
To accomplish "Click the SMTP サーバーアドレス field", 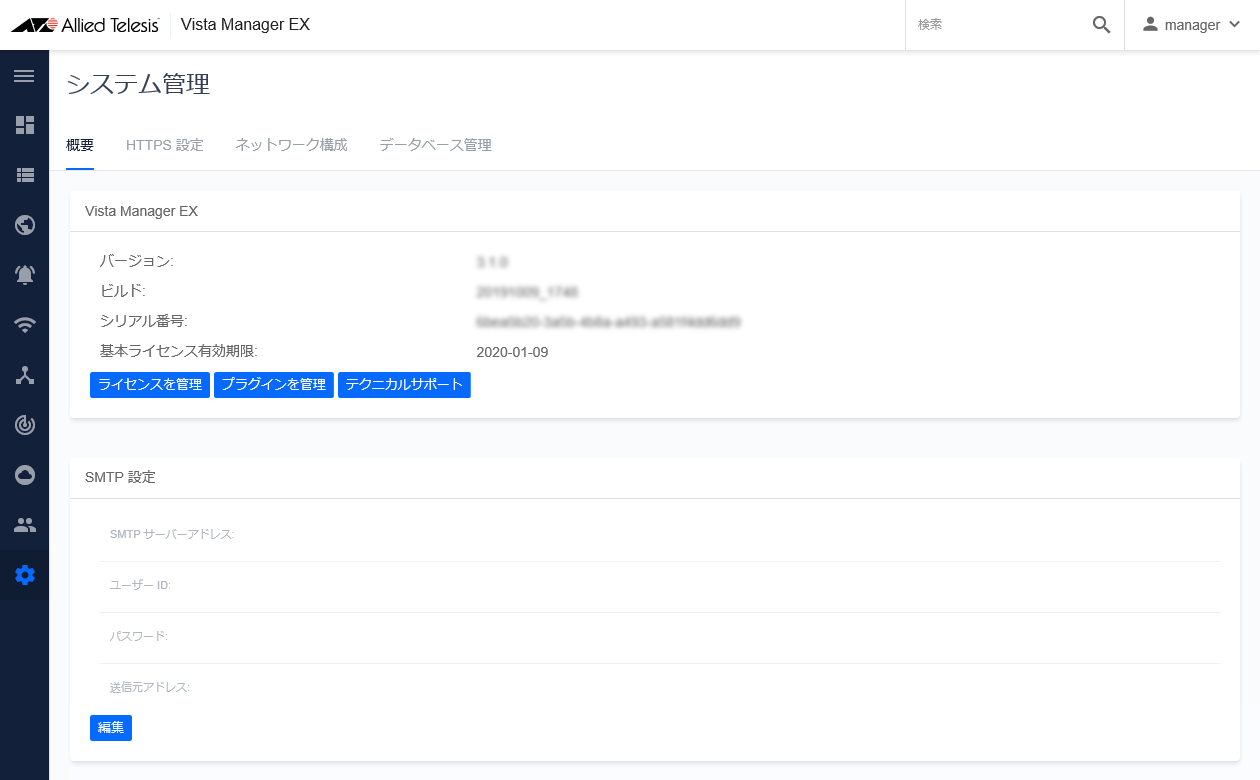I will (660, 535).
